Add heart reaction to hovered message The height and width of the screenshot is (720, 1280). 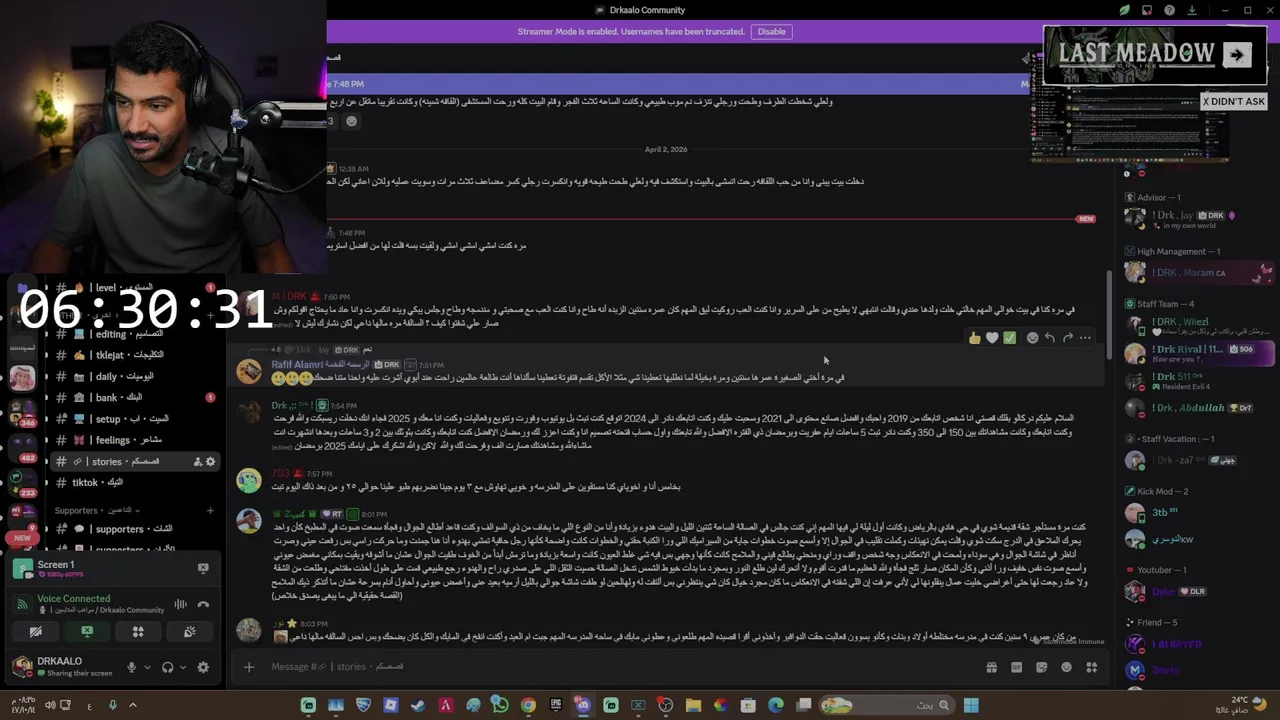992,338
